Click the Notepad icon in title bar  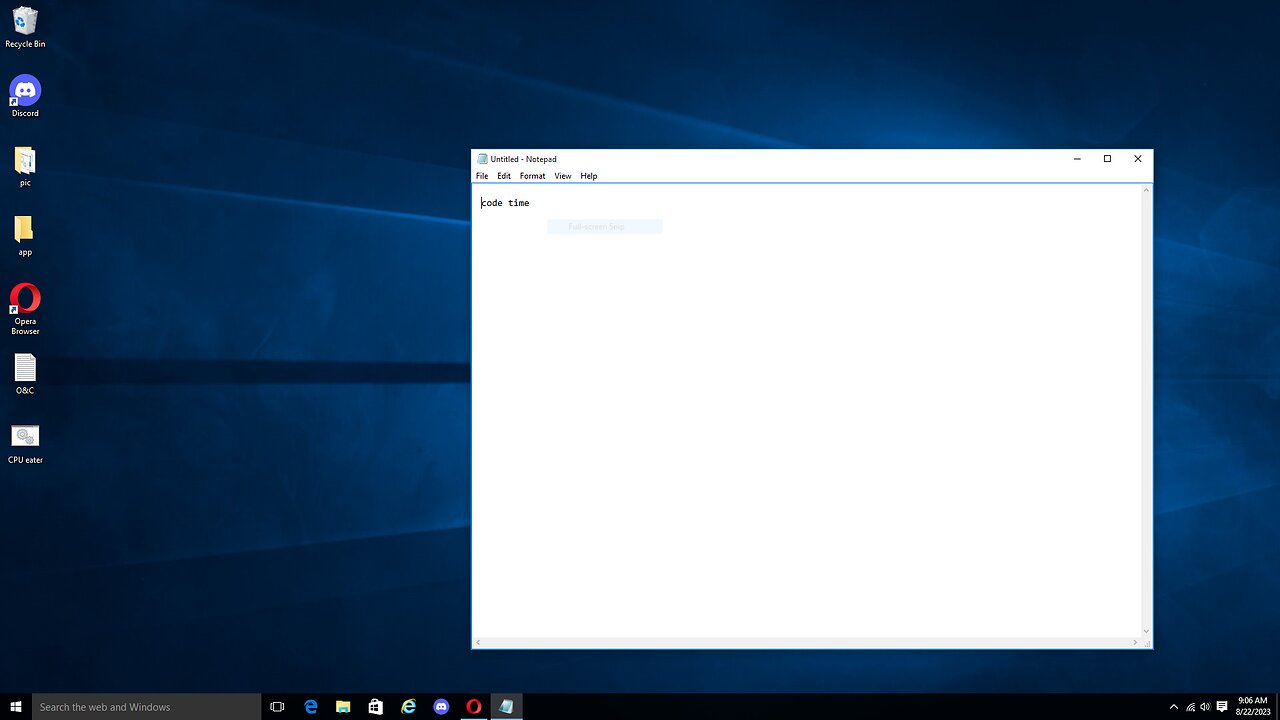coord(482,159)
